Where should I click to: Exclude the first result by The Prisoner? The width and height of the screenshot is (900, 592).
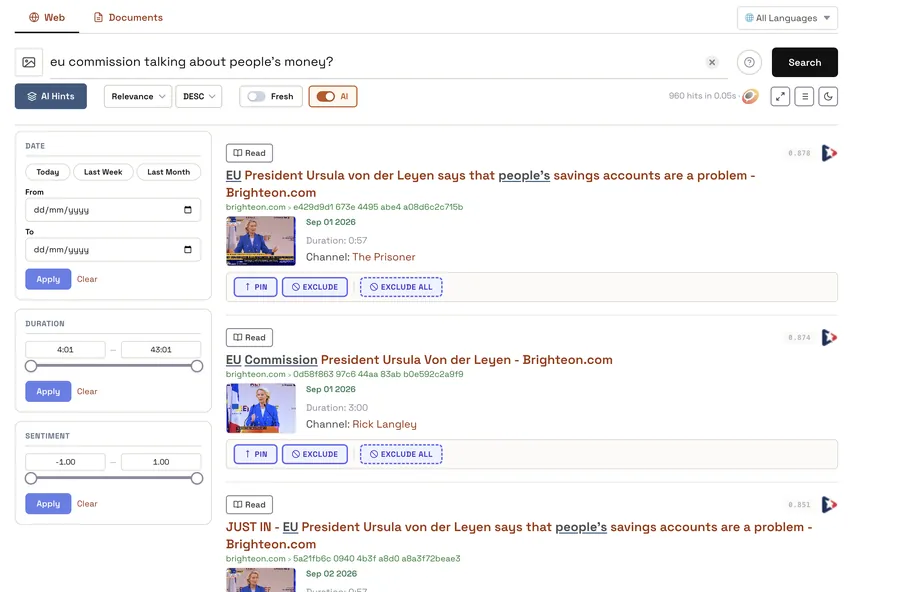315,287
